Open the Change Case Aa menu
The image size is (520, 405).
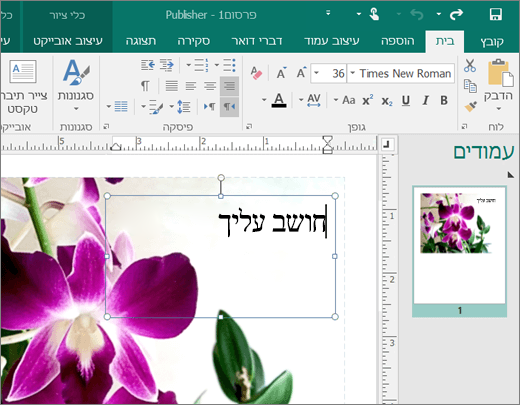(x=345, y=100)
